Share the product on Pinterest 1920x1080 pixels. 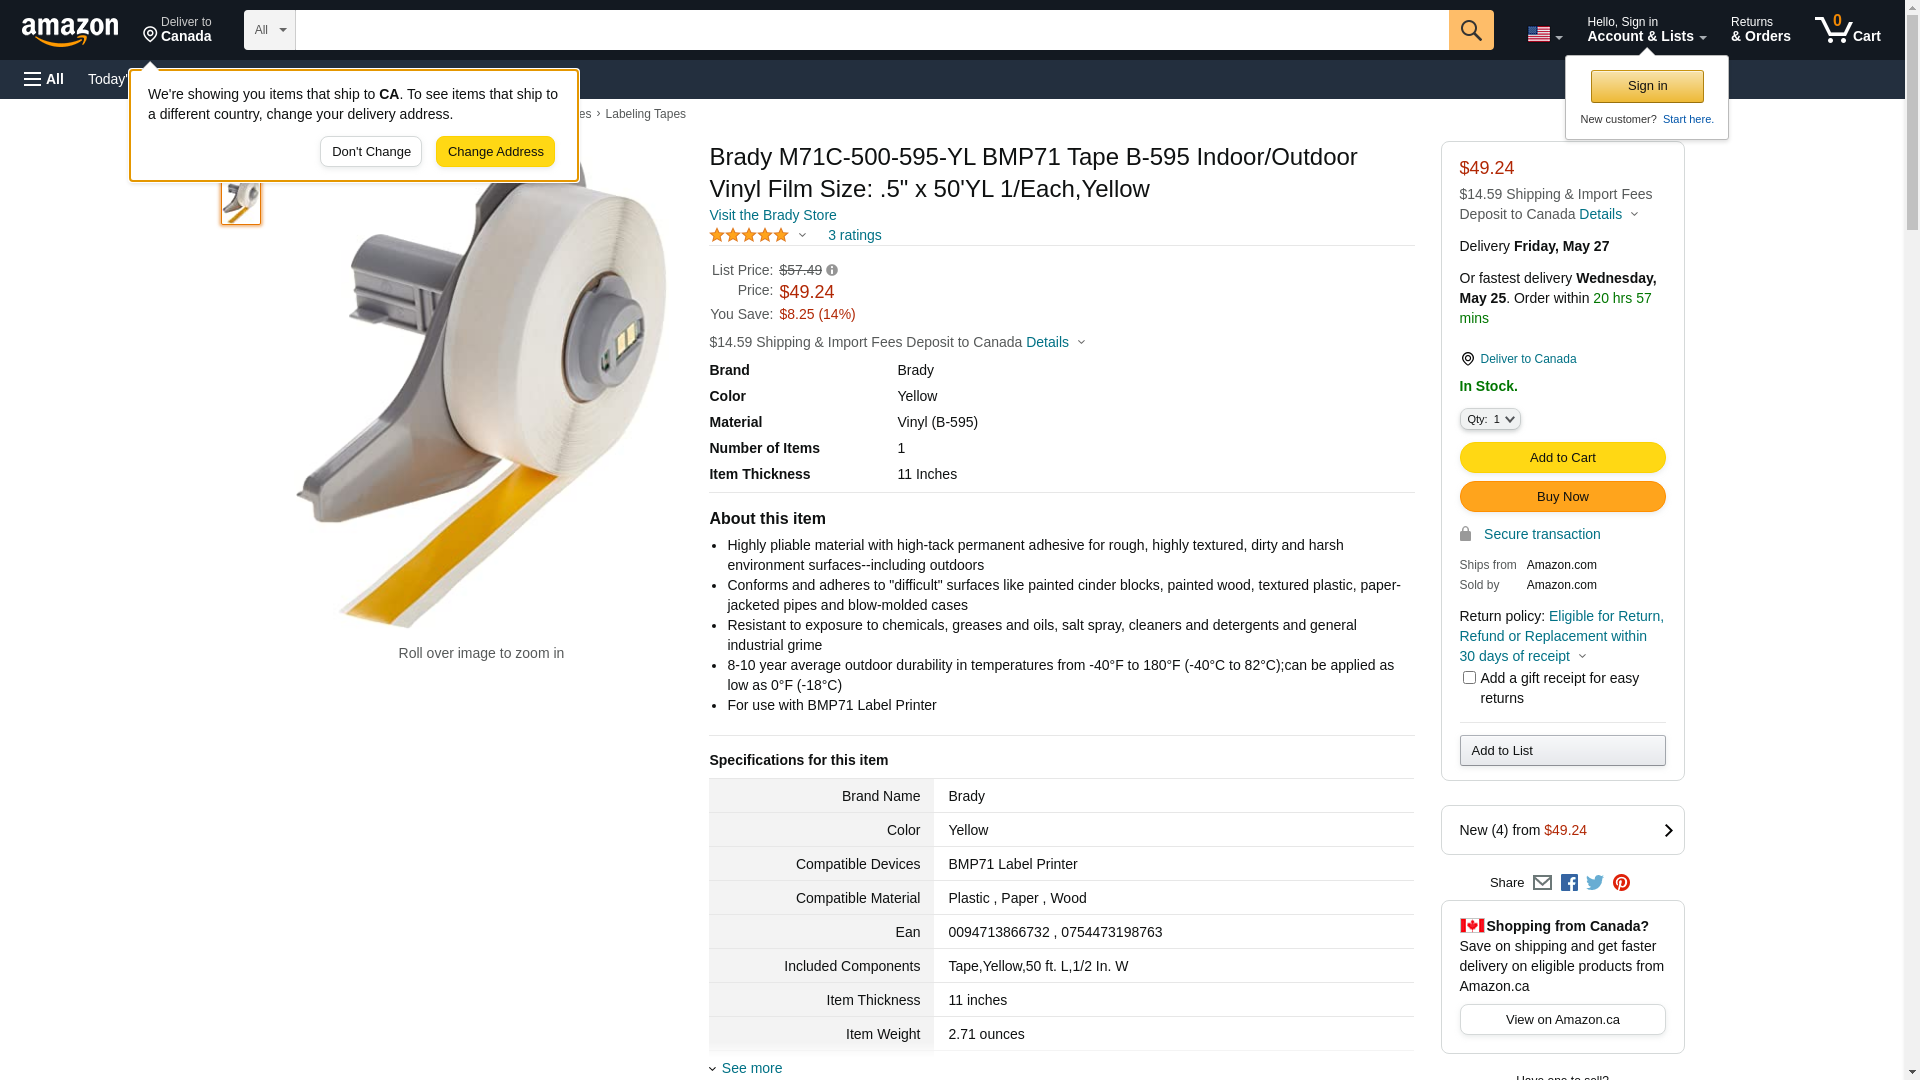tap(1621, 883)
